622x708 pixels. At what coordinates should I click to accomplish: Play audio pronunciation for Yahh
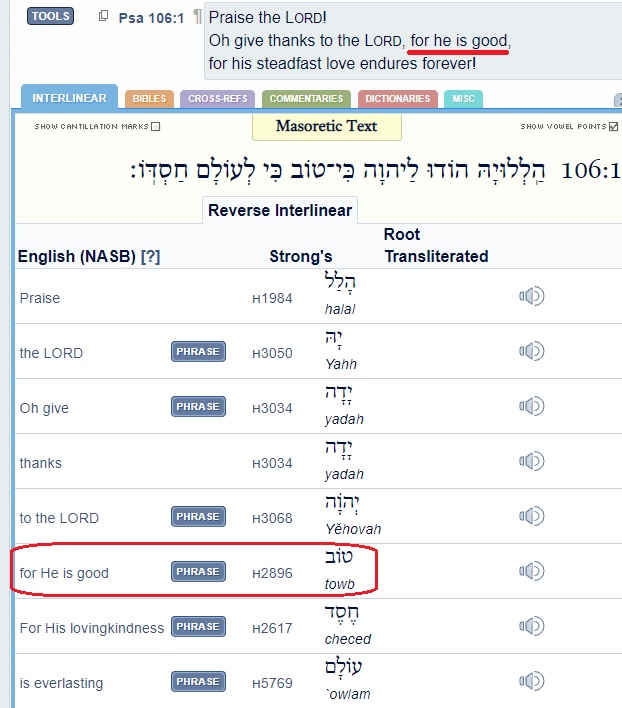coord(531,351)
